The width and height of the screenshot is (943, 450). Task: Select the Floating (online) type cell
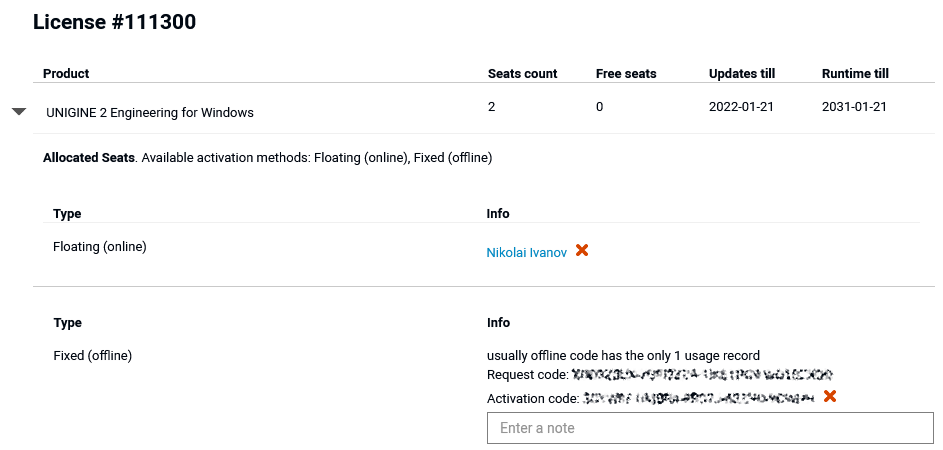click(x=100, y=247)
